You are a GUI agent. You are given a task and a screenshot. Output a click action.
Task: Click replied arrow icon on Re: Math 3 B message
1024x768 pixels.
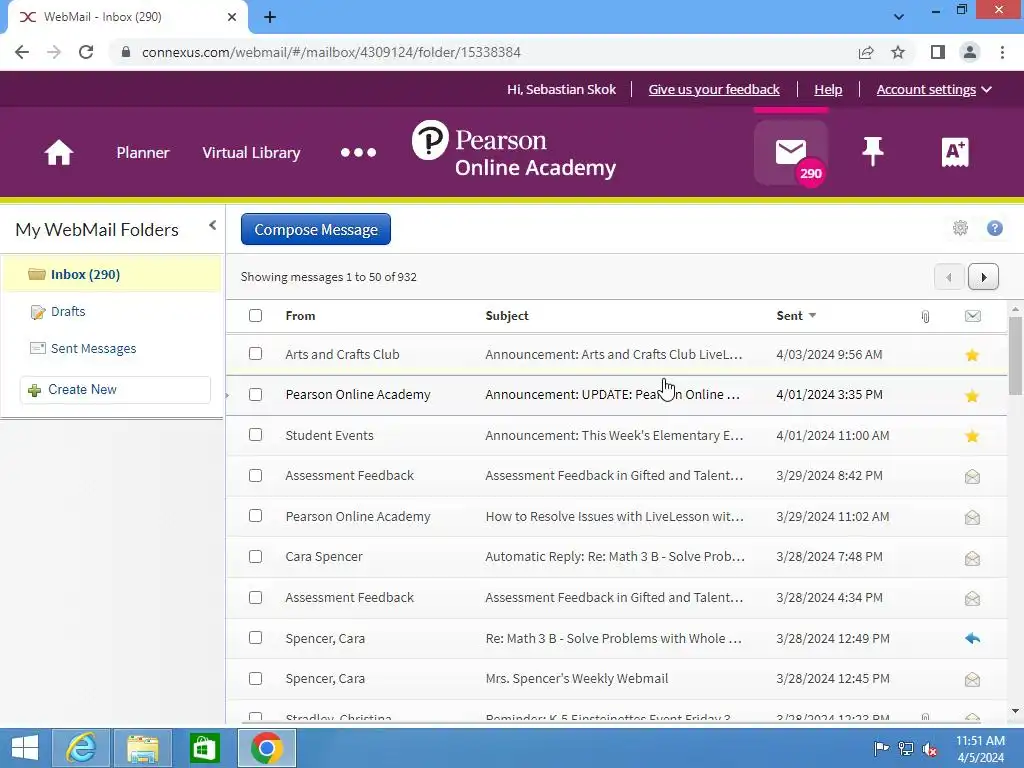(x=972, y=639)
